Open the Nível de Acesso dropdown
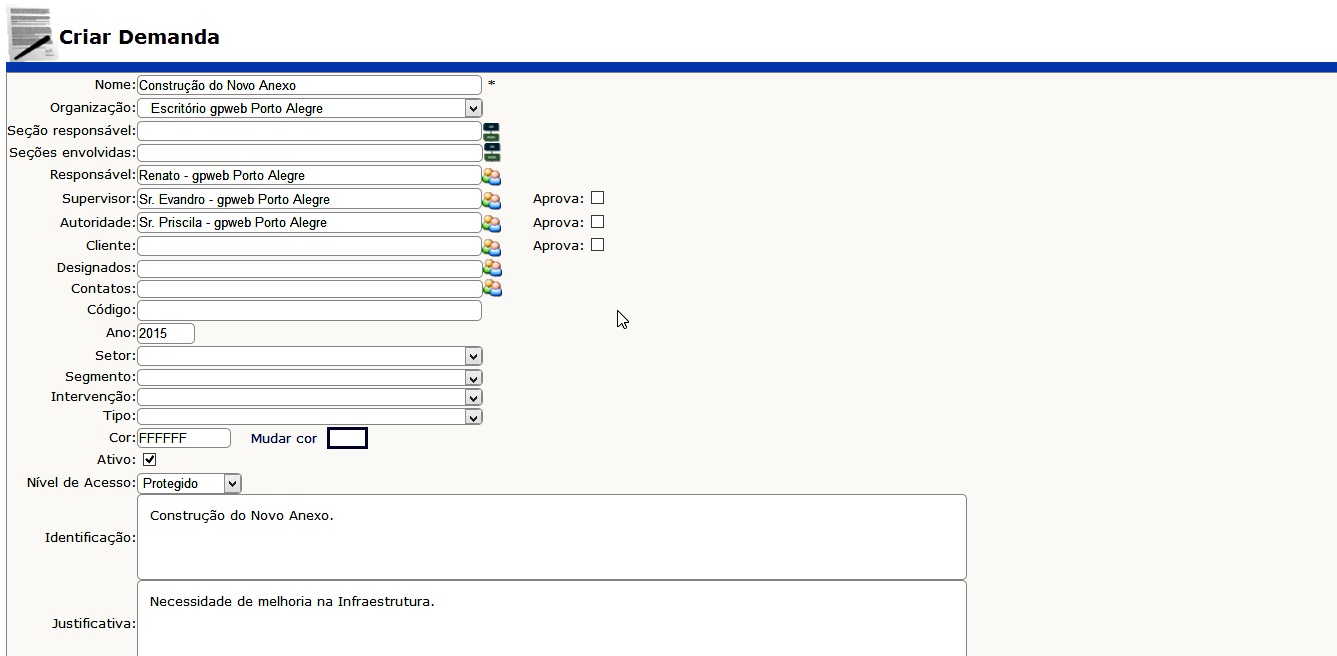 [x=189, y=484]
